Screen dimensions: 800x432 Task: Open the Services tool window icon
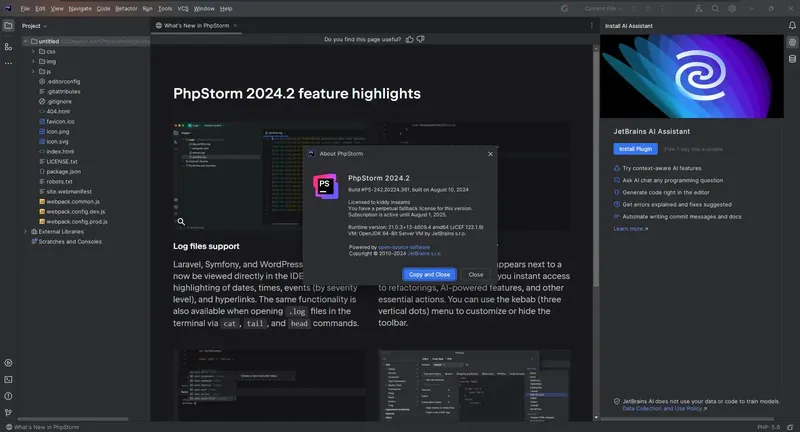coord(8,363)
